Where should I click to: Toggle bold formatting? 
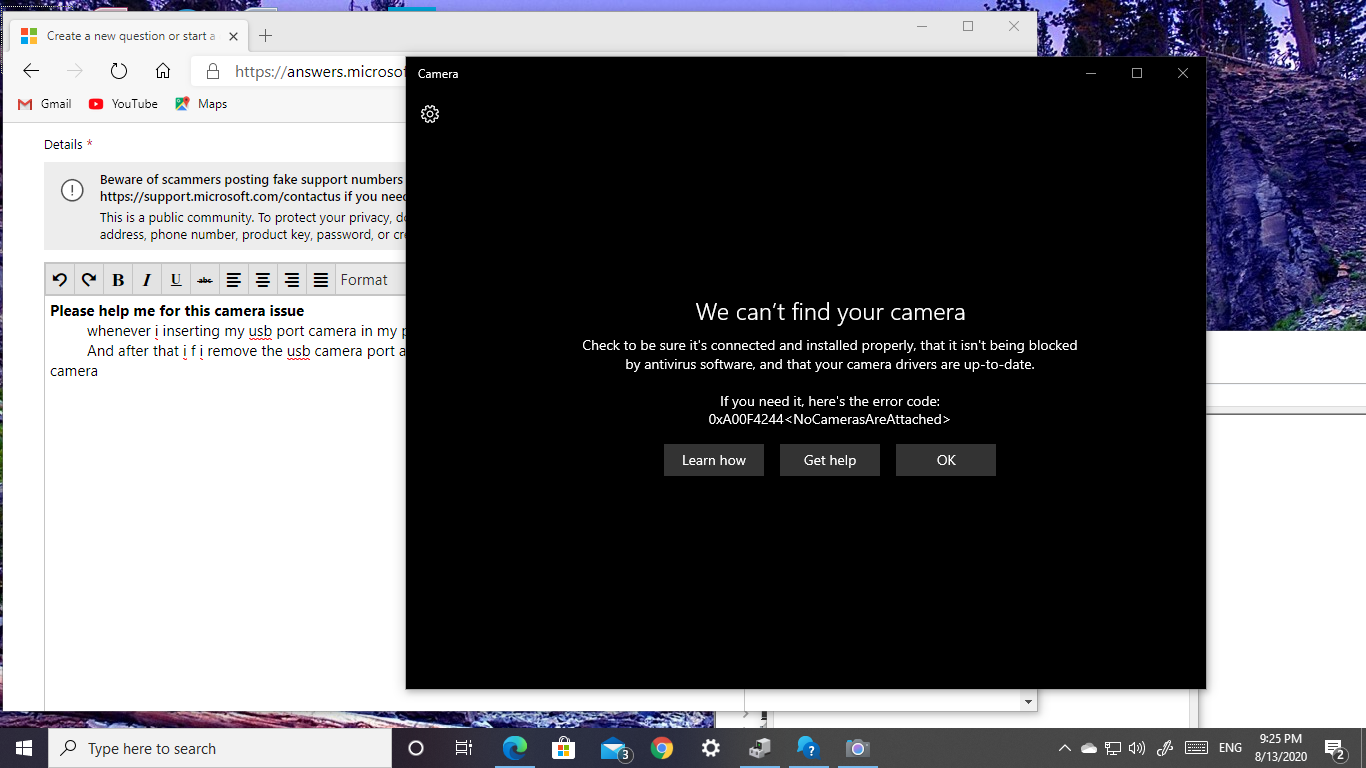(118, 280)
